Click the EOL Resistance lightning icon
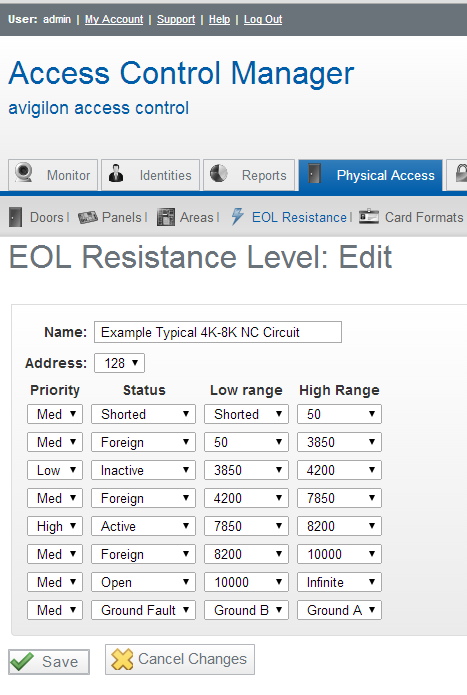The image size is (467, 695). click(x=238, y=216)
